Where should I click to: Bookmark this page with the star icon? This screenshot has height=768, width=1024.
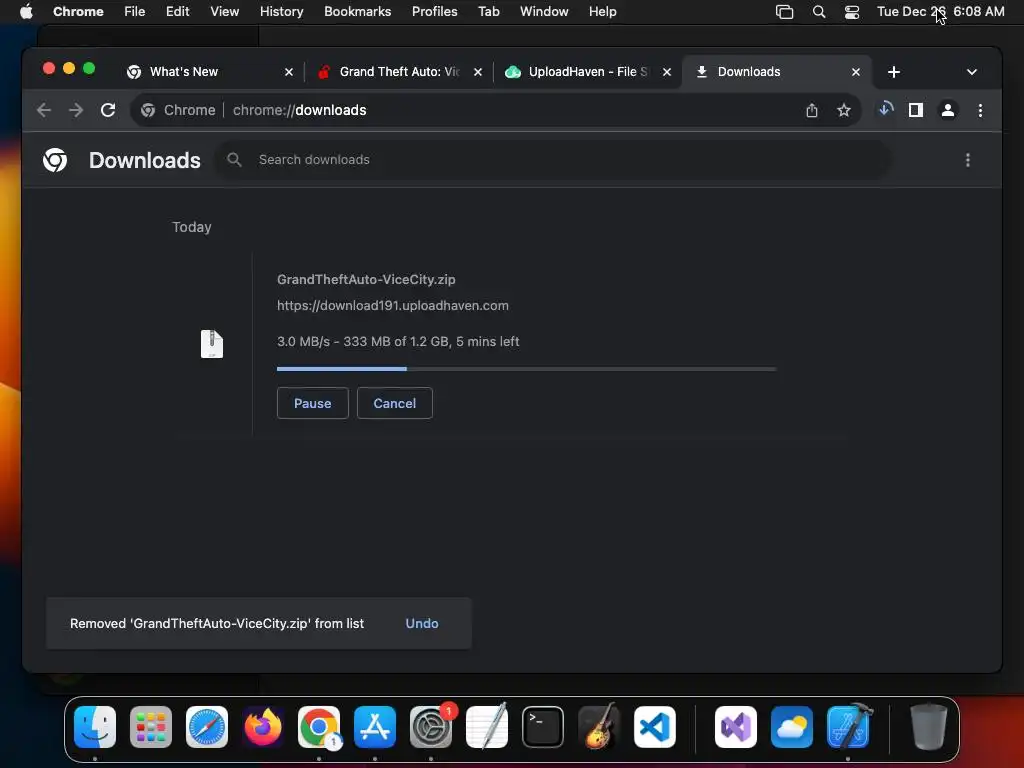pyautogui.click(x=844, y=110)
